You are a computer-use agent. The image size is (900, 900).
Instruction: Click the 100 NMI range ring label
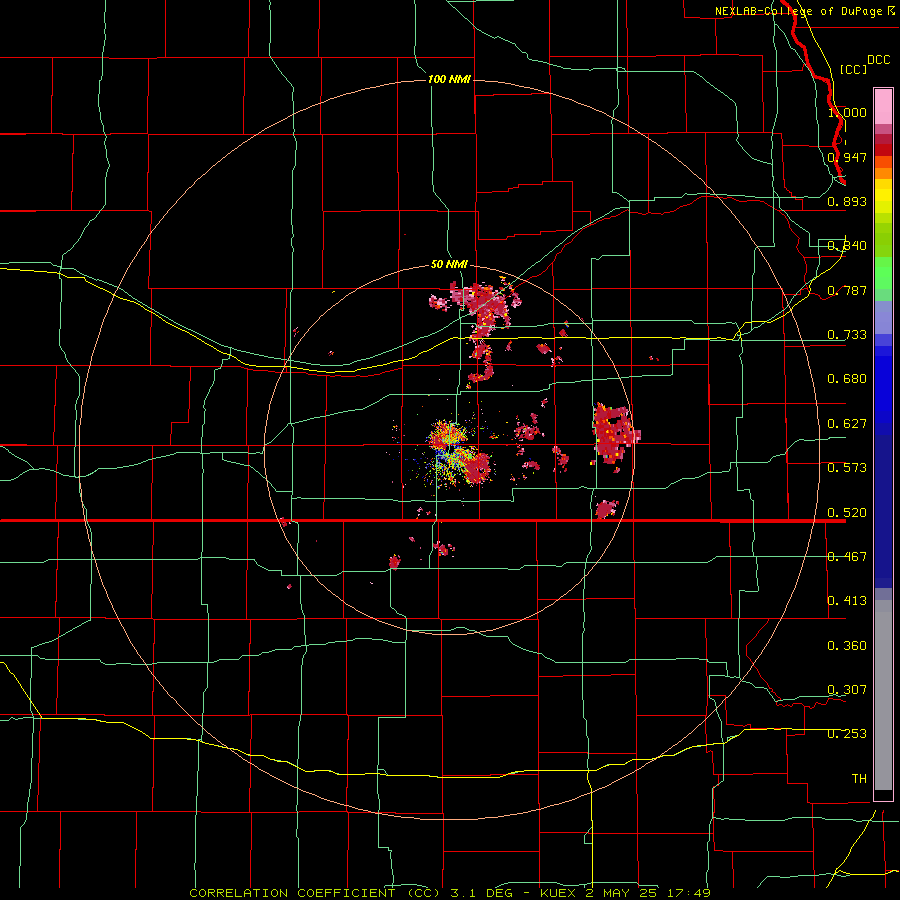[449, 79]
